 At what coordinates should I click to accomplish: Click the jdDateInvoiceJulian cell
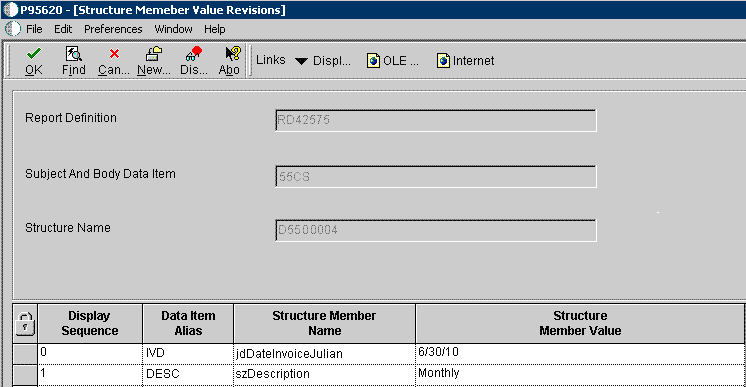coord(324,354)
